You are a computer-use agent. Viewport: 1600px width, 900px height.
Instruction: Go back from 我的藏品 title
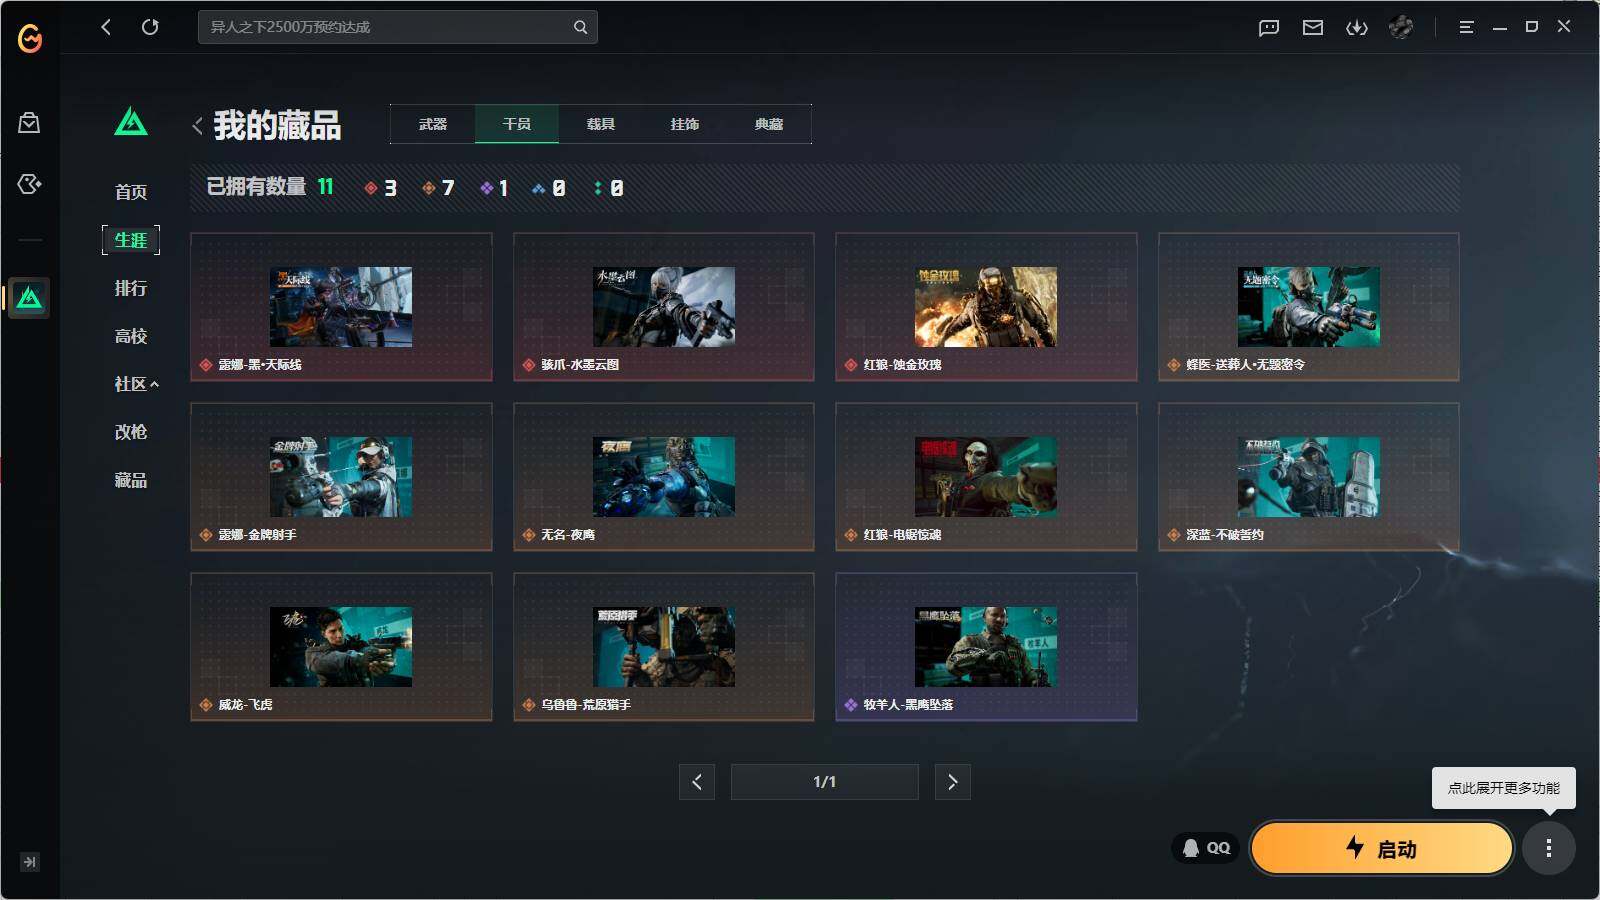(197, 126)
